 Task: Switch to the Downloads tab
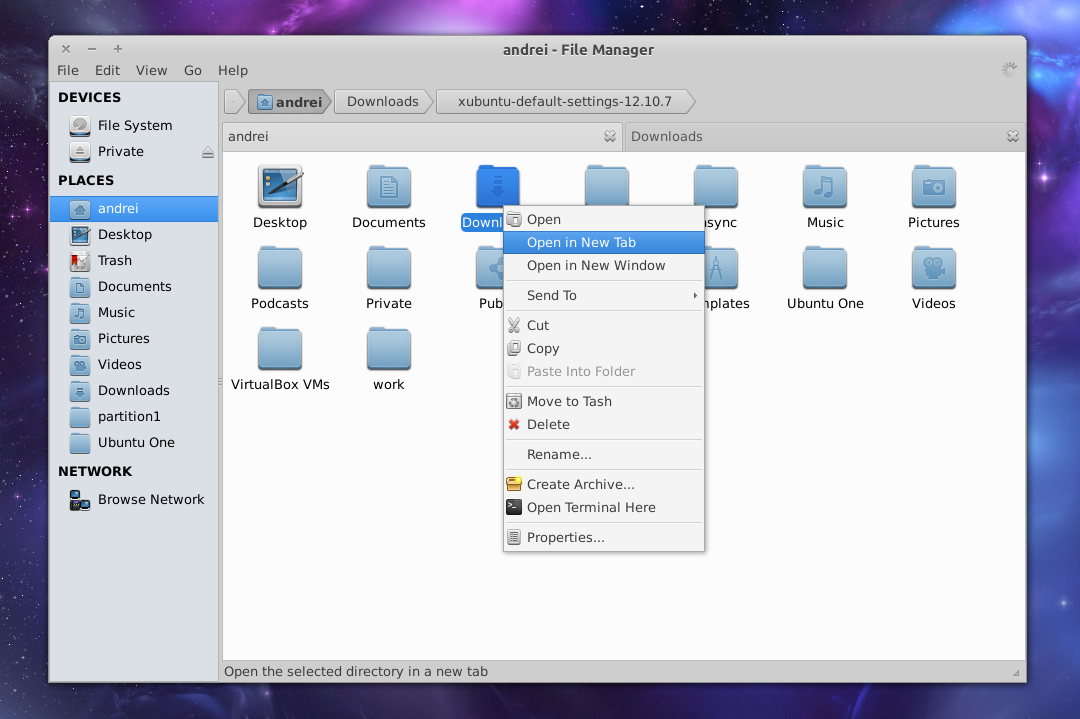click(667, 136)
